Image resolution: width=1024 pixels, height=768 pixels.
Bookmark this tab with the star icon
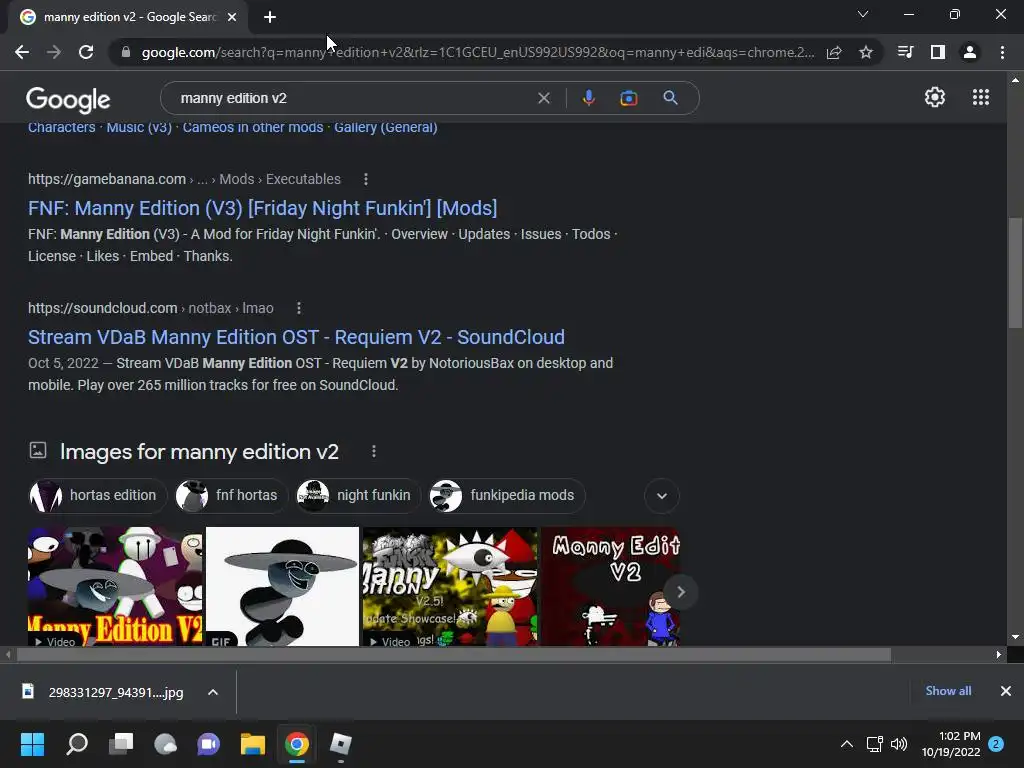(x=866, y=52)
